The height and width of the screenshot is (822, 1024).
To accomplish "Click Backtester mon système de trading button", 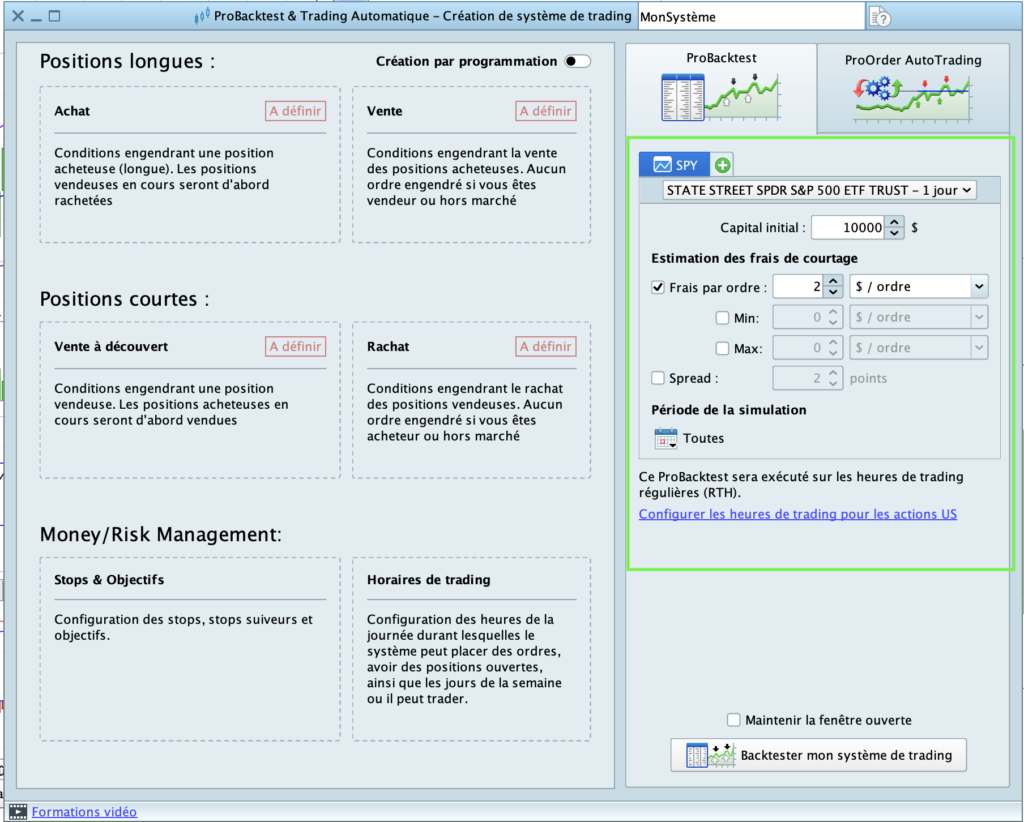I will pos(819,755).
